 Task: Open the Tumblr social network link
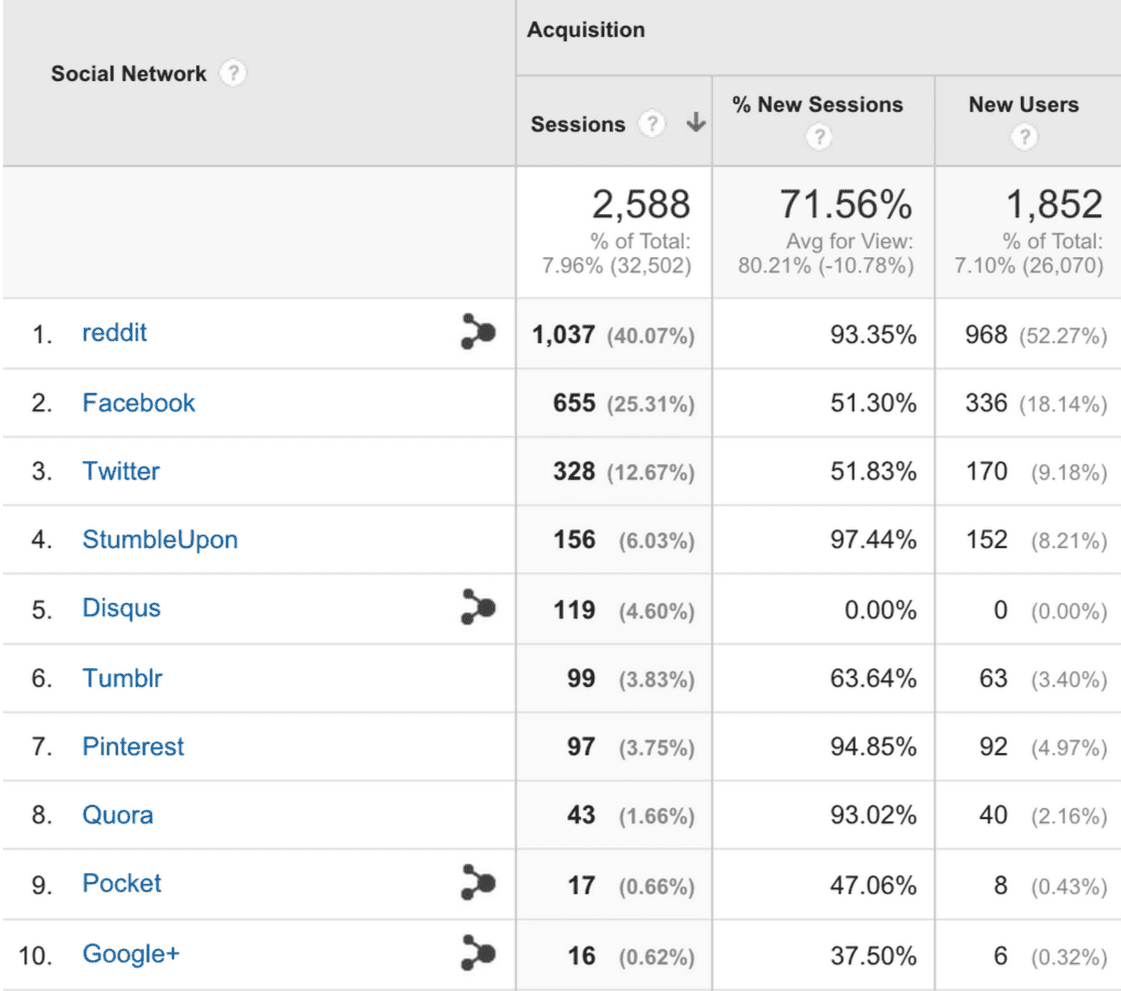[x=122, y=678]
